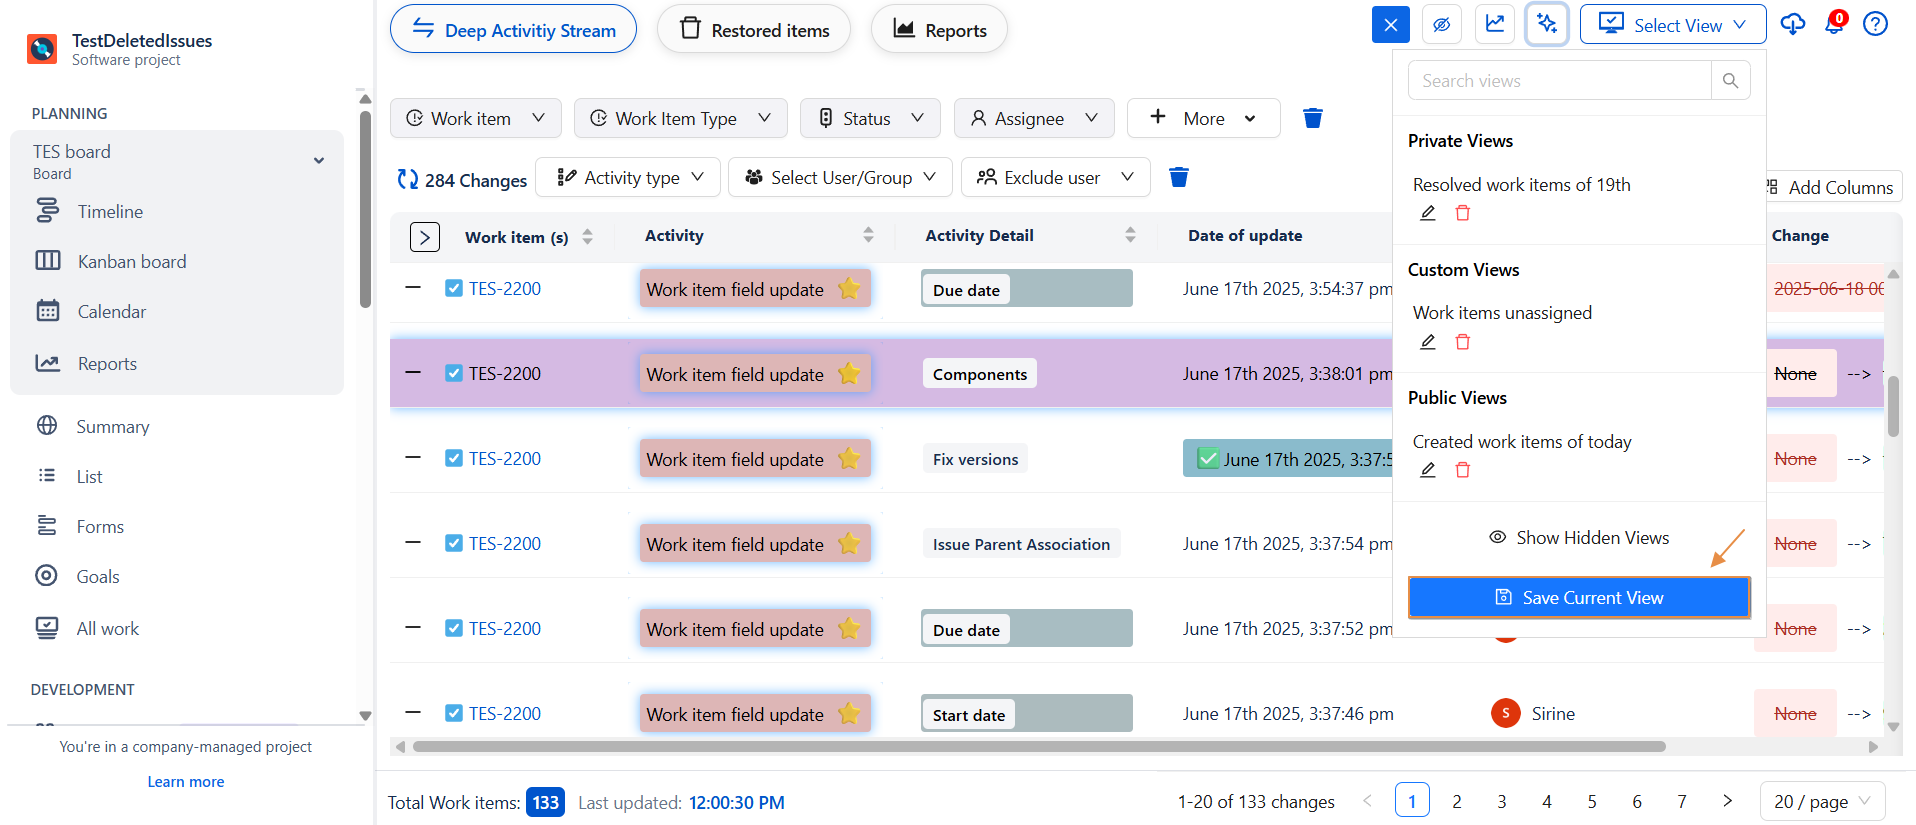This screenshot has height=825, width=1916.
Task: Toggle Show Hidden Views
Action: coord(1579,538)
